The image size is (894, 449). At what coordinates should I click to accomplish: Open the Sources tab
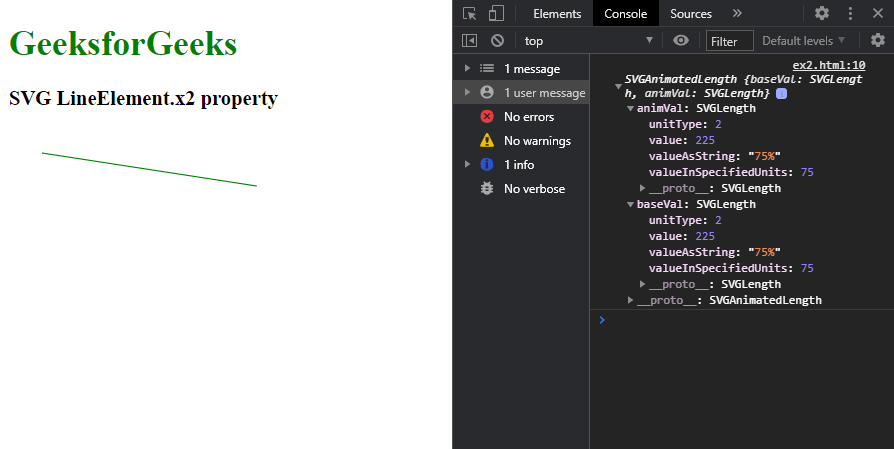690,14
